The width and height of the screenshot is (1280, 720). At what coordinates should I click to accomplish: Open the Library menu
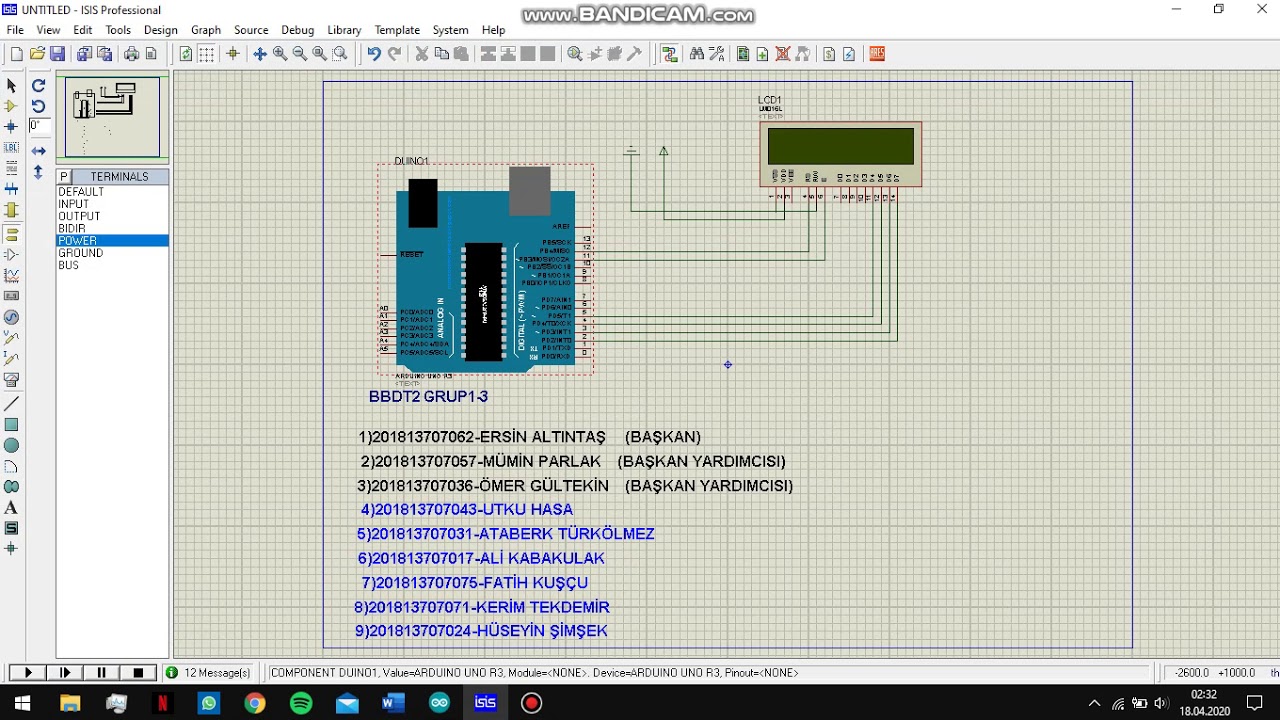(344, 30)
